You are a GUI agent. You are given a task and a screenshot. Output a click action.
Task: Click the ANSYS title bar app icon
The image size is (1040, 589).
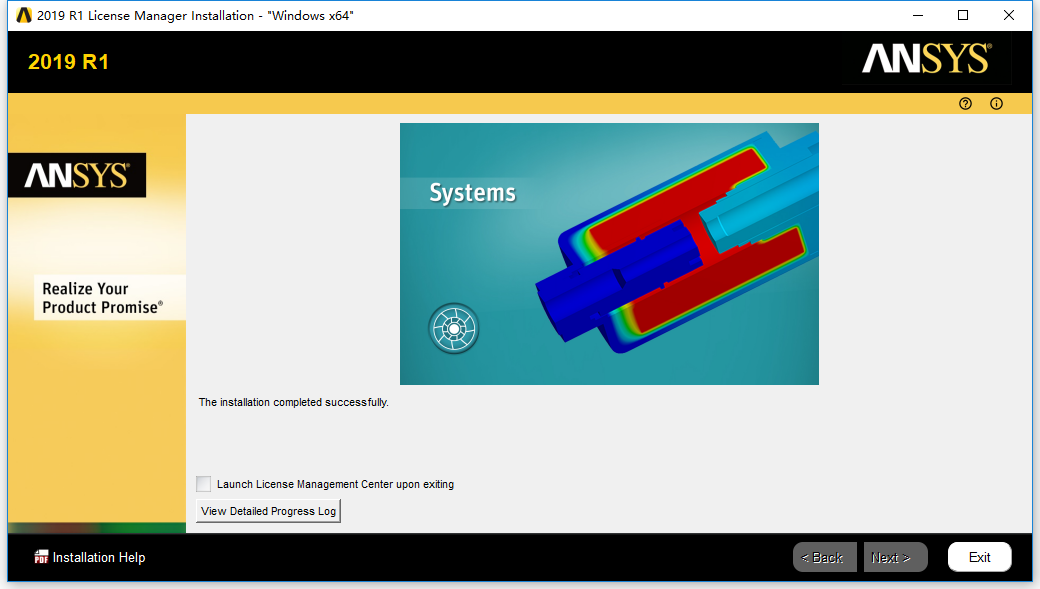[x=24, y=15]
